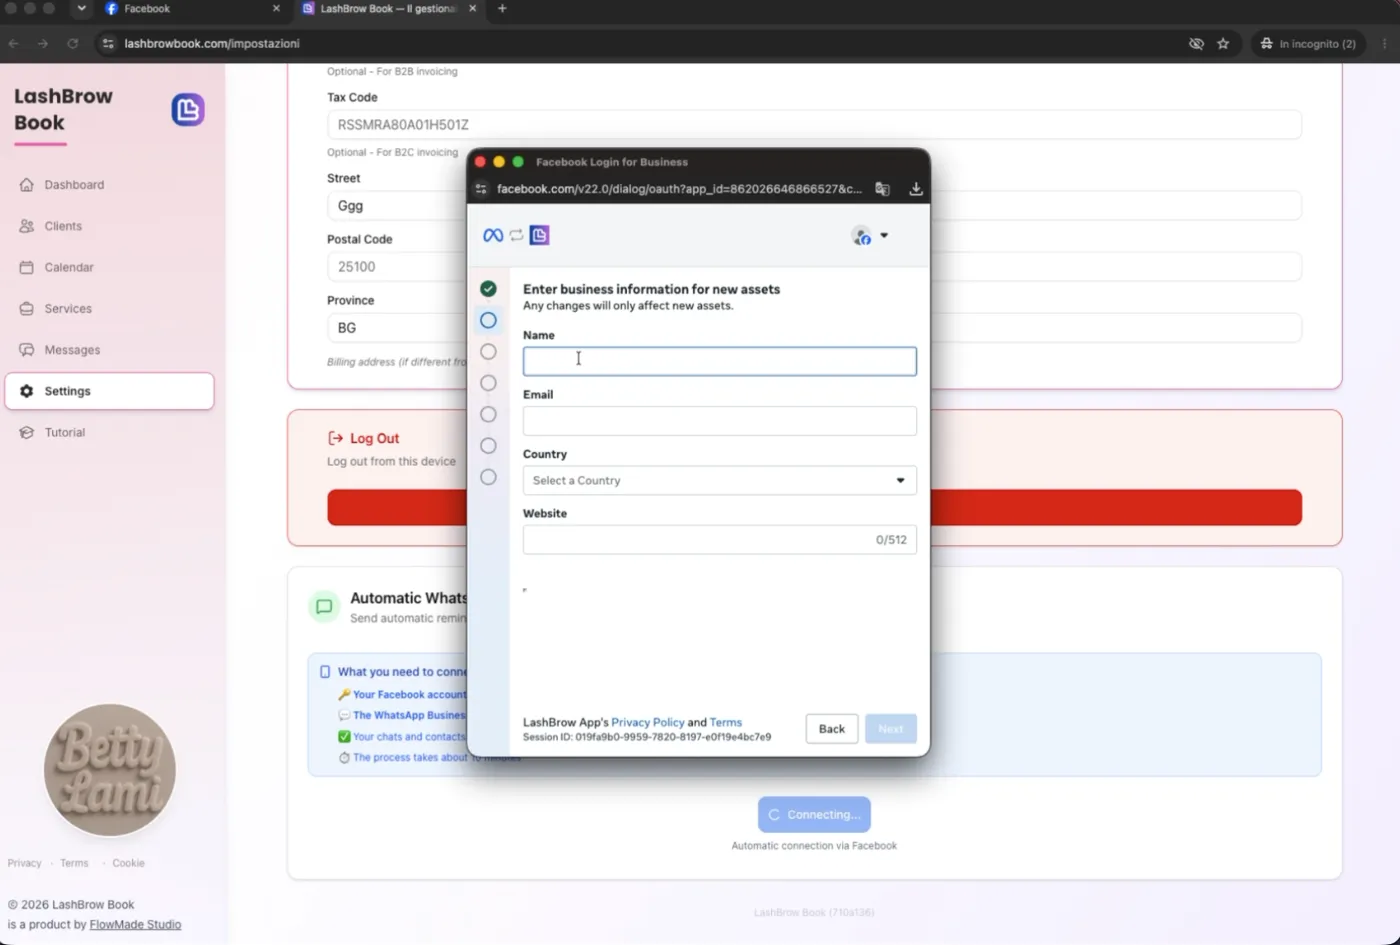Click the site settings icon in popup address bar

481,189
